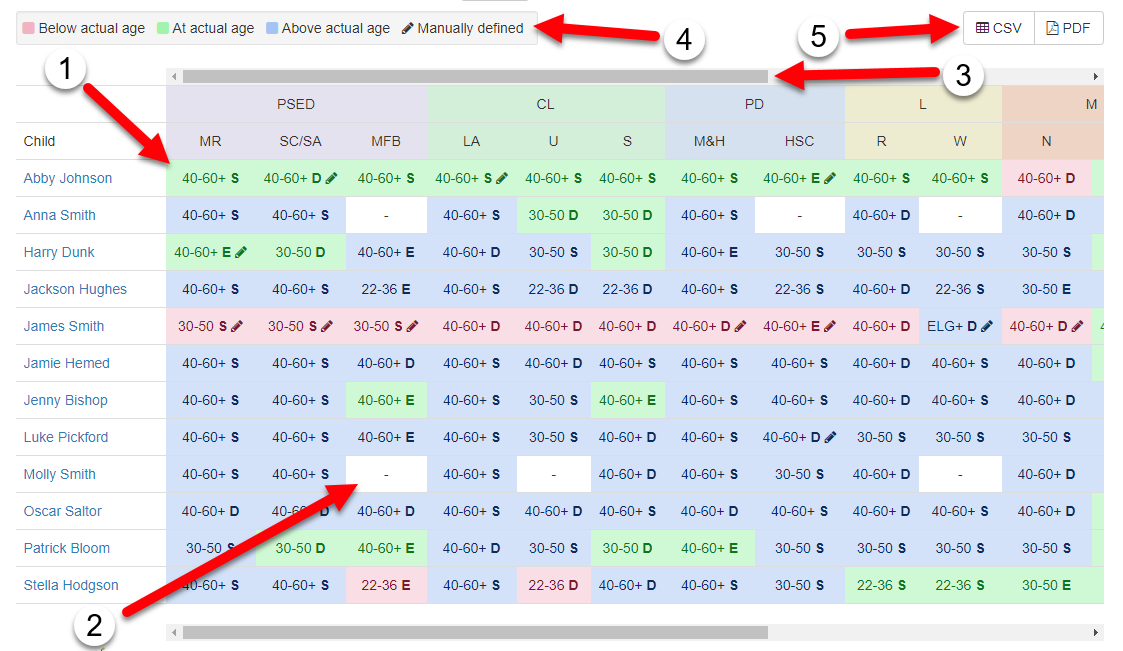Click the top horizontal scrollbar right arrow
The width and height of the screenshot is (1123, 651).
click(x=1096, y=76)
